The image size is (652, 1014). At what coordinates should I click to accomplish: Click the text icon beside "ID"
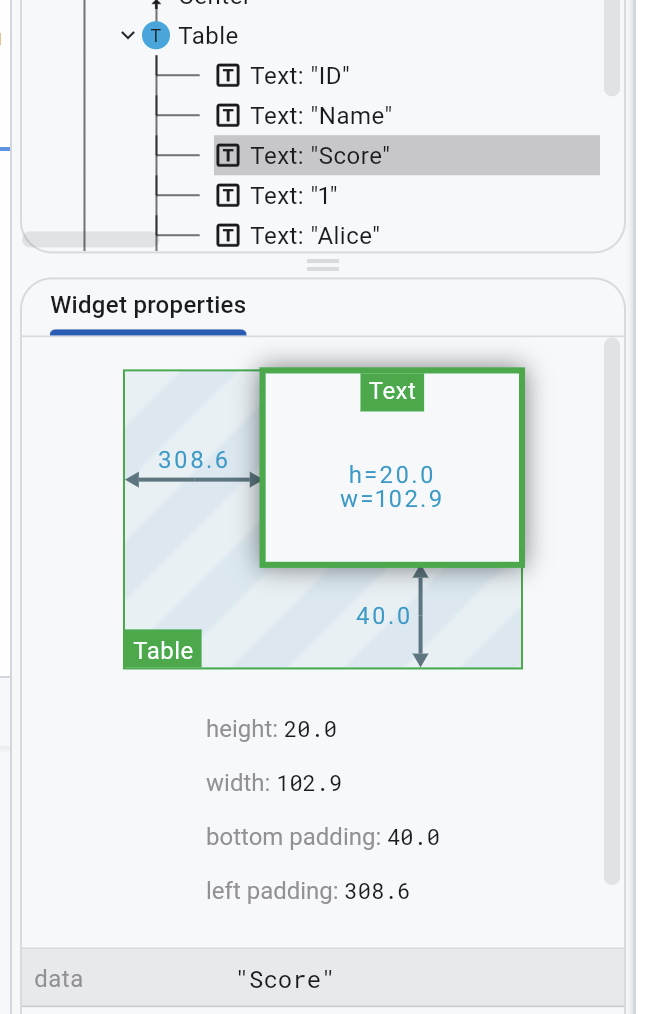pyautogui.click(x=228, y=76)
